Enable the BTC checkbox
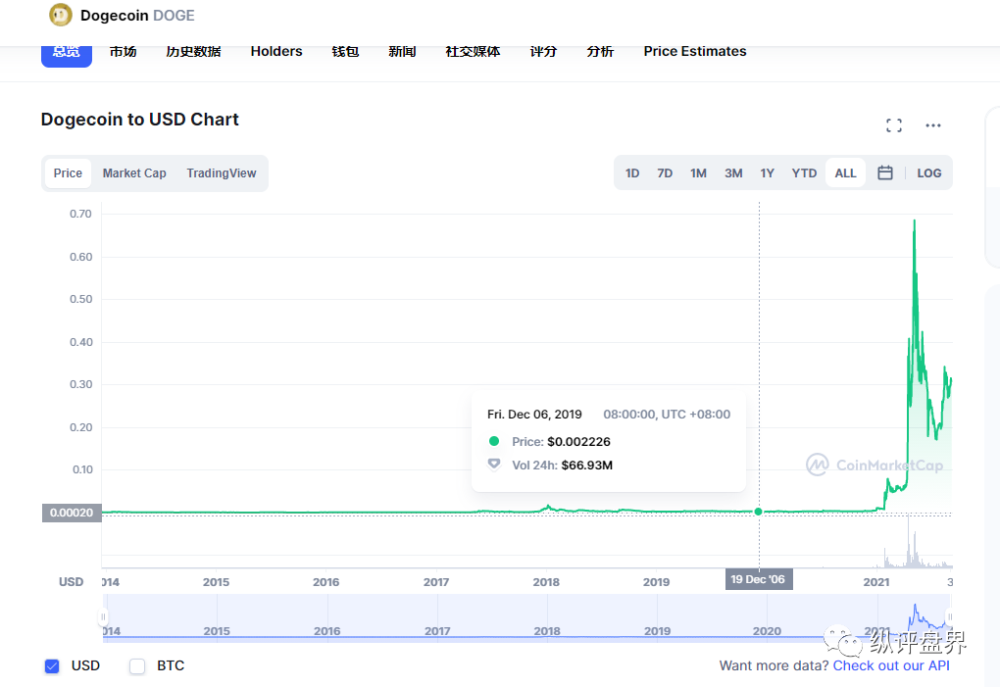The width and height of the screenshot is (1000, 687). 137,666
